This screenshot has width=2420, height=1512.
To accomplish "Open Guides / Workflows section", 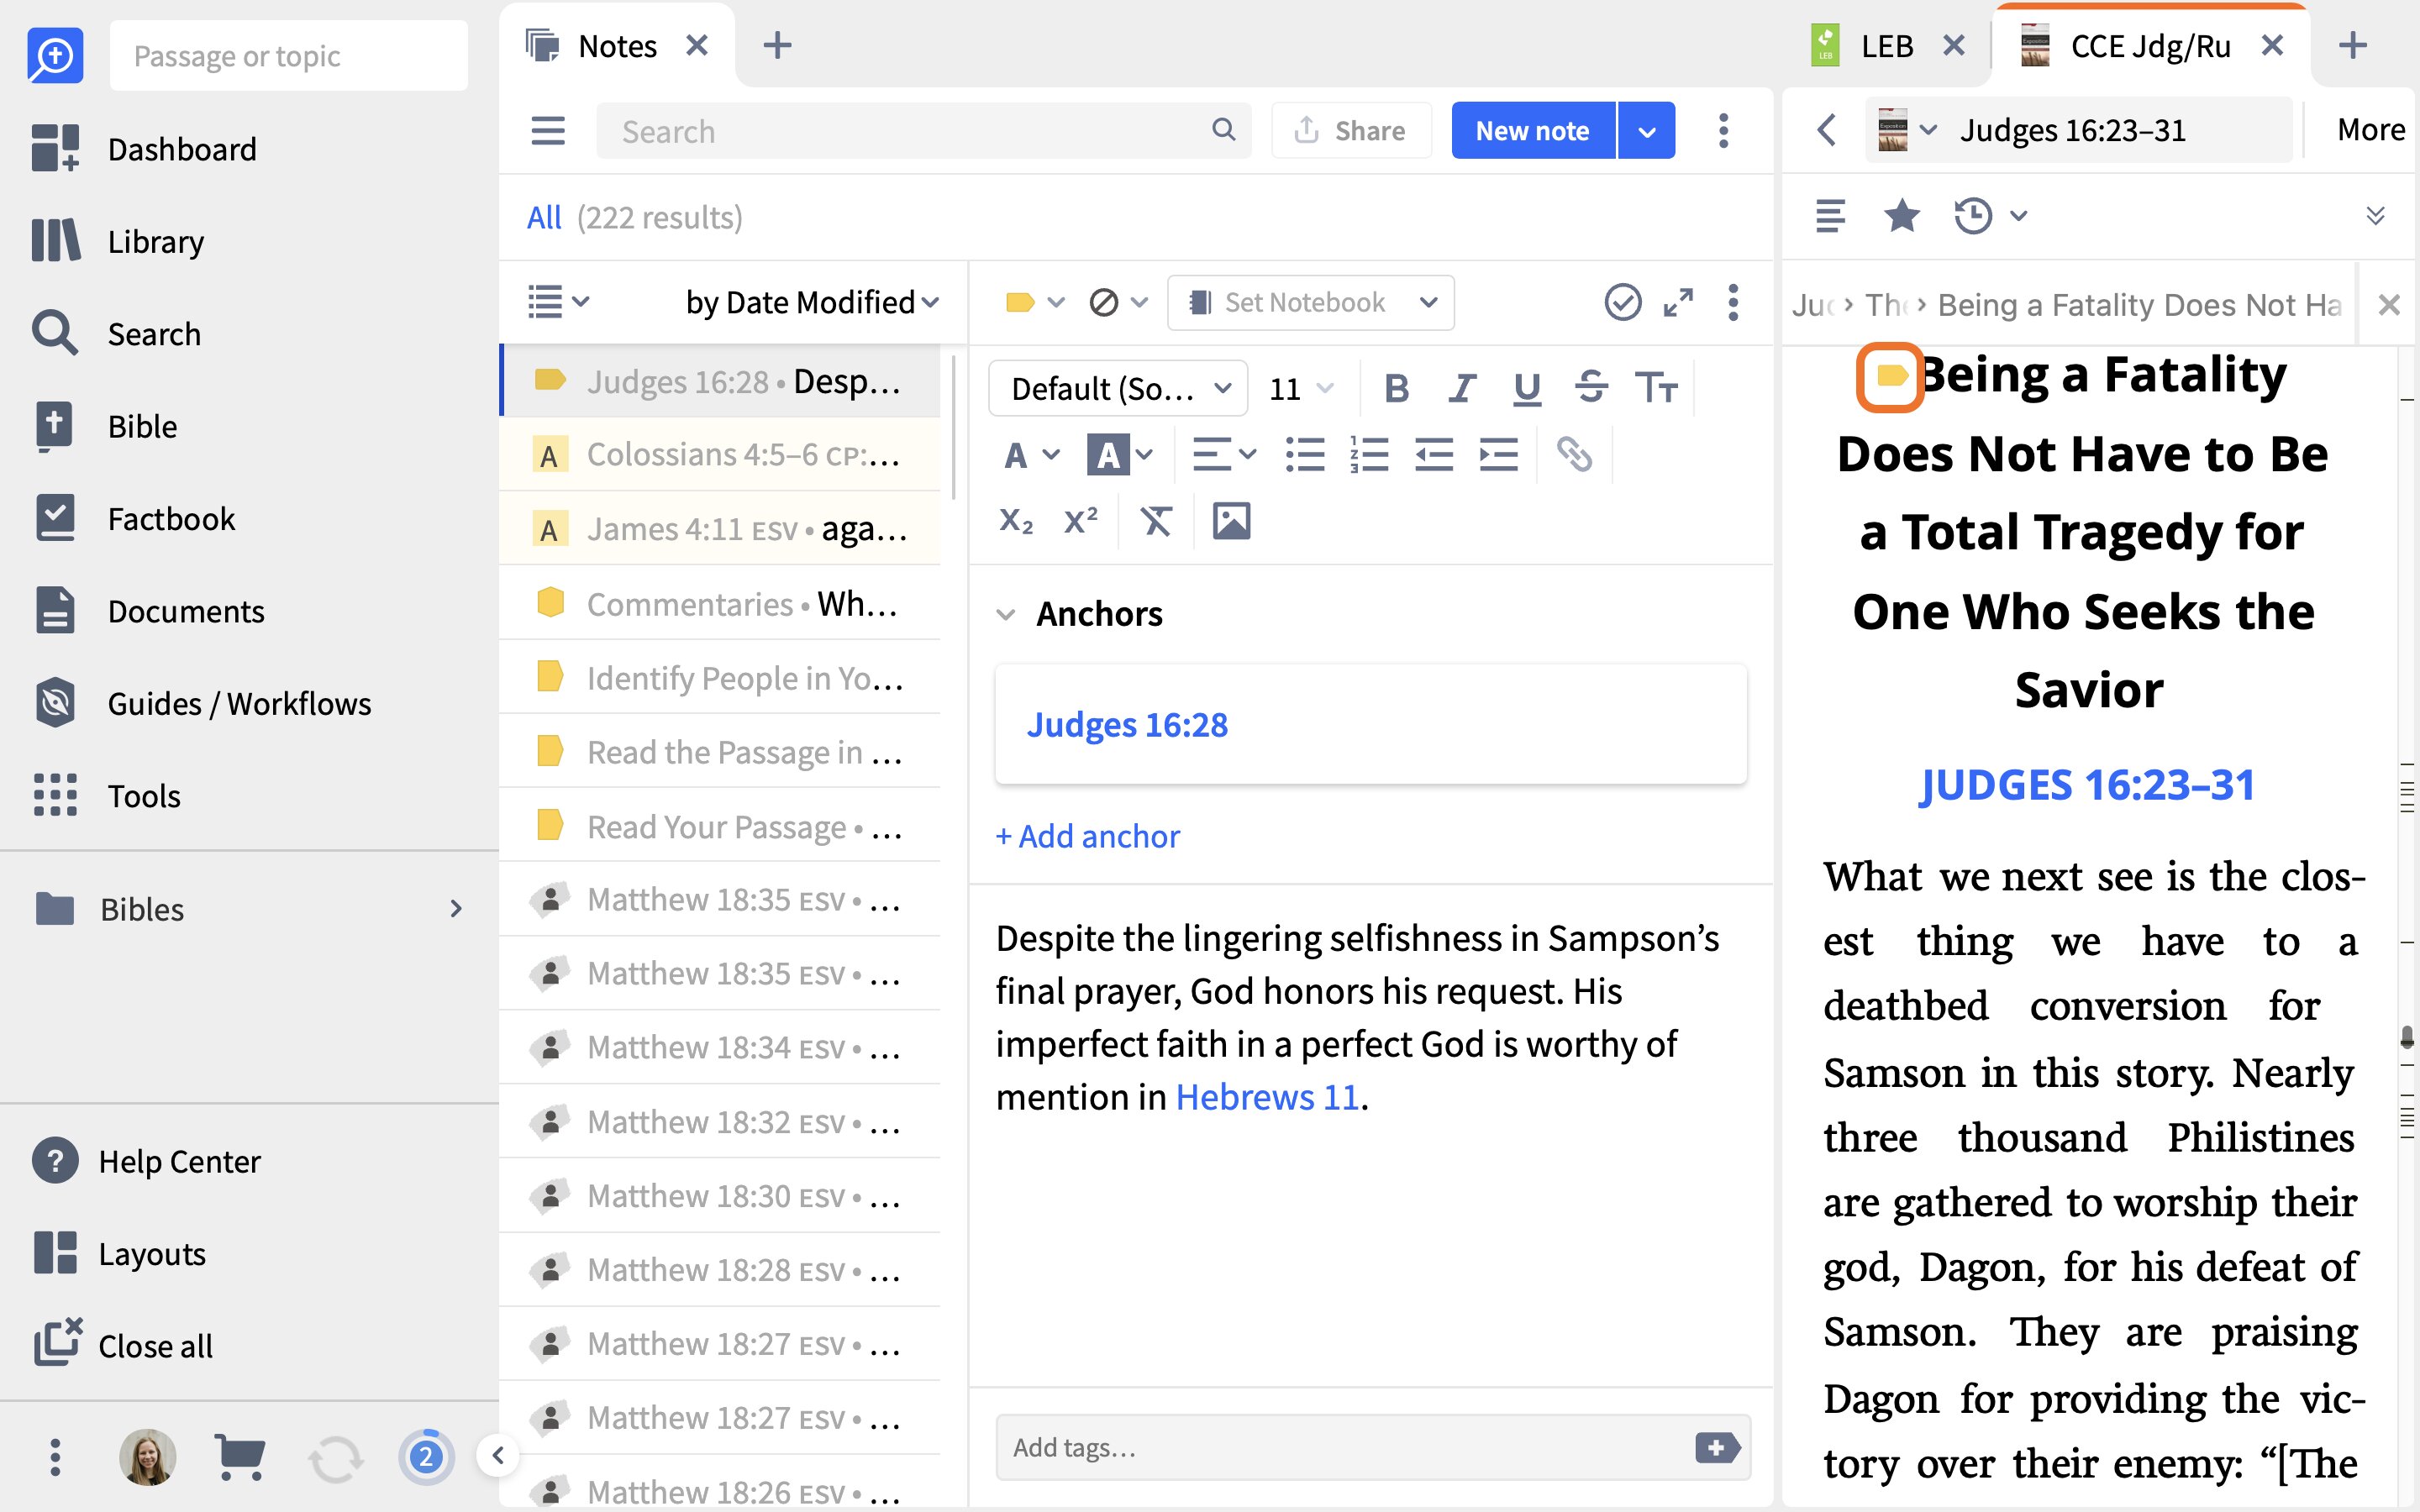I will (x=202, y=703).
